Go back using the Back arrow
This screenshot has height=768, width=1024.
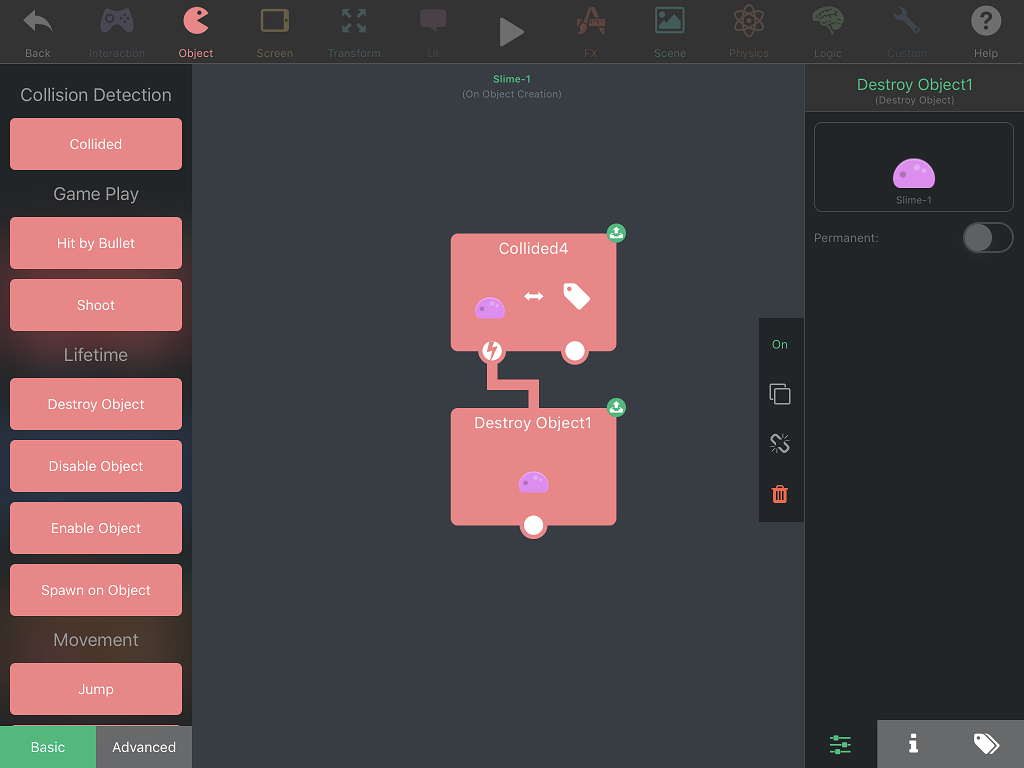(37, 31)
